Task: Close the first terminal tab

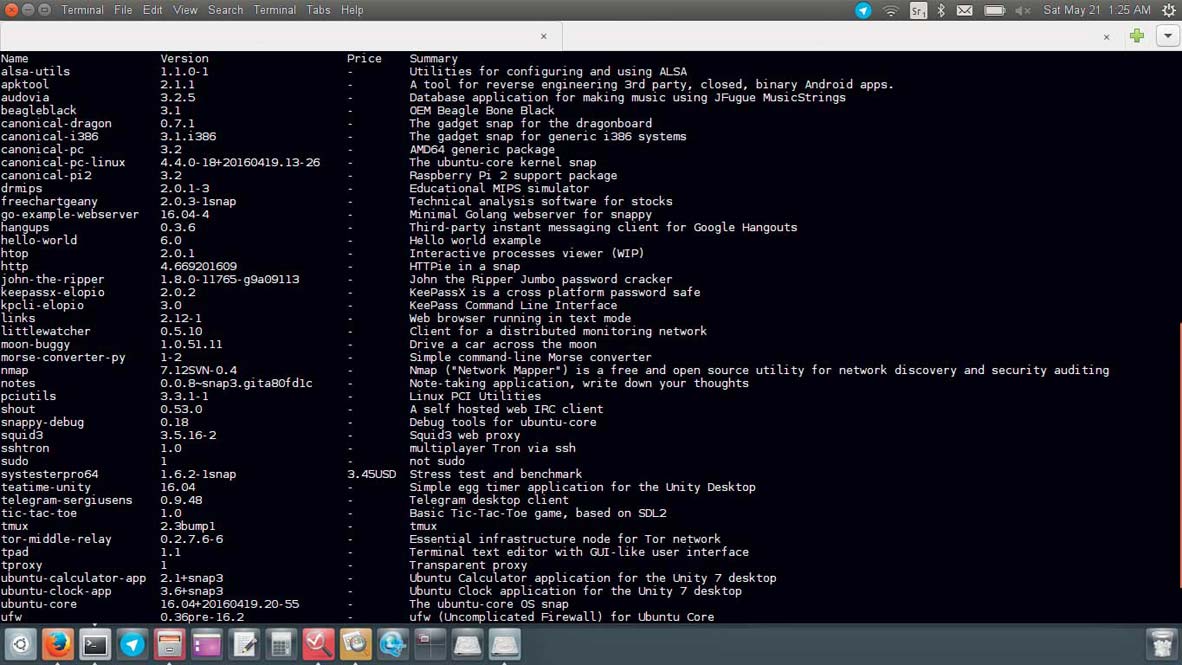Action: (x=544, y=36)
